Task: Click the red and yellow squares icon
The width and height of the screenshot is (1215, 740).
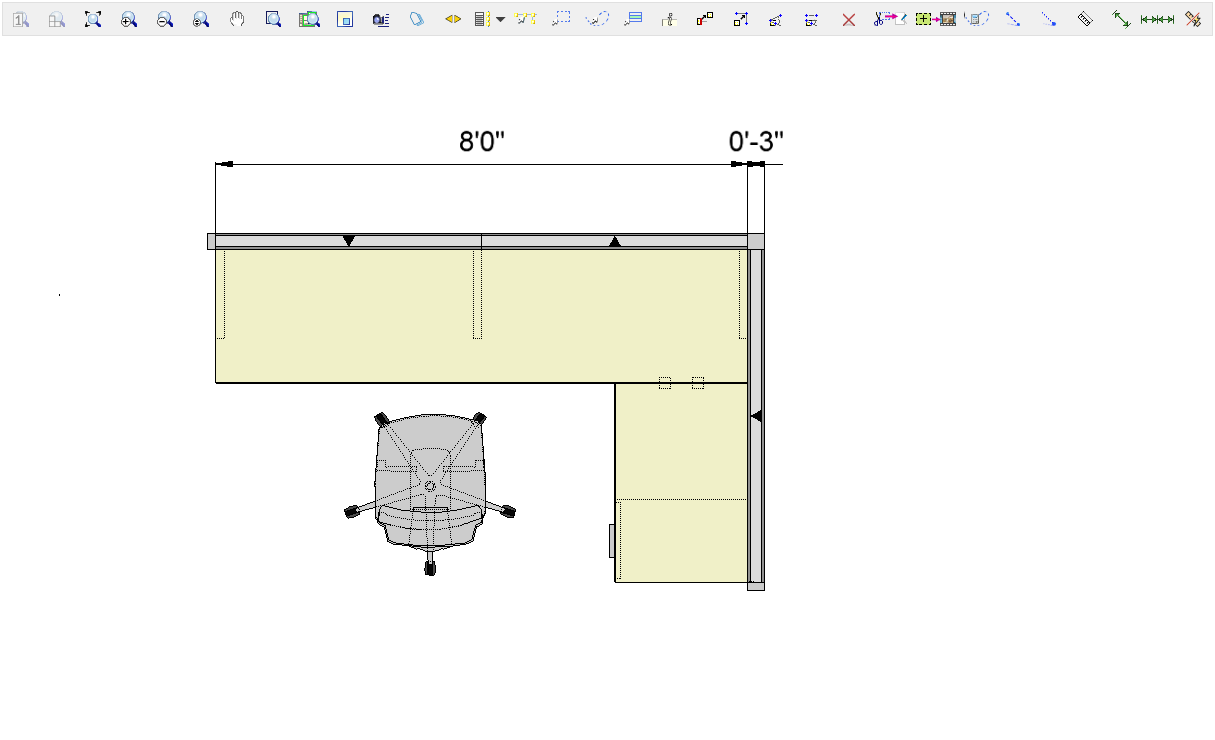Action: pos(705,19)
